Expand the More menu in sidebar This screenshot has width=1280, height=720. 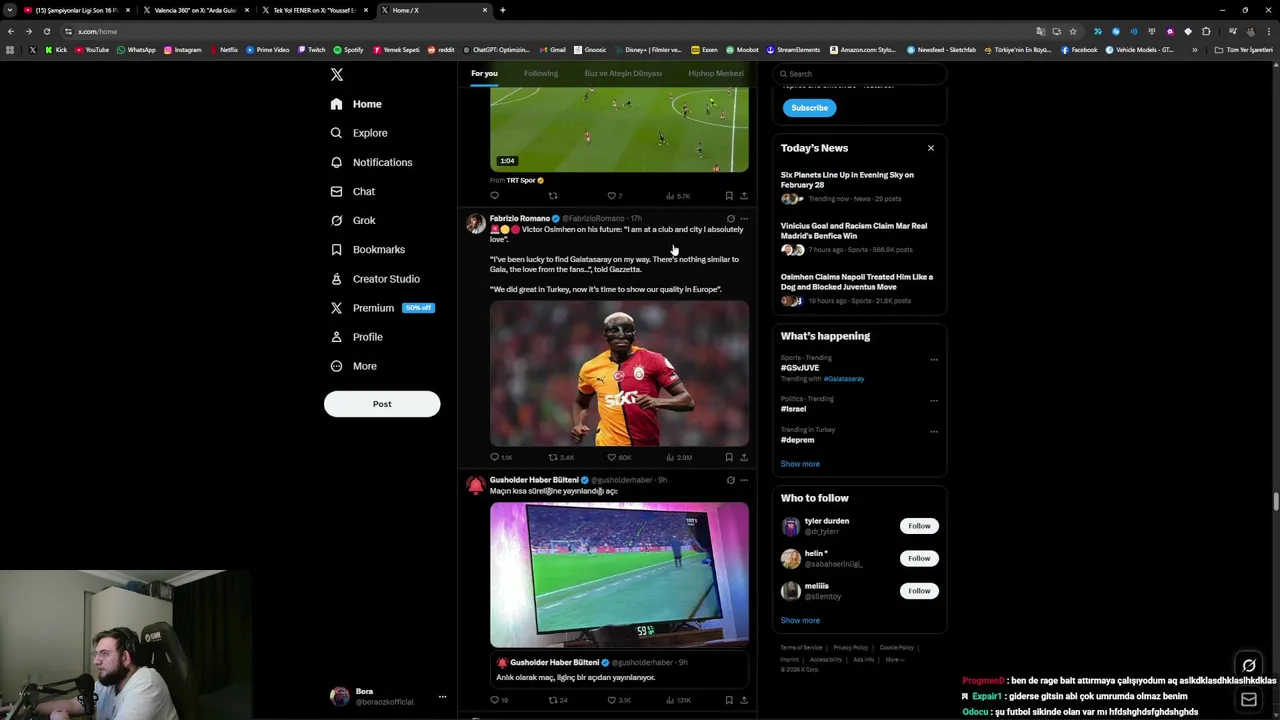[353, 366]
